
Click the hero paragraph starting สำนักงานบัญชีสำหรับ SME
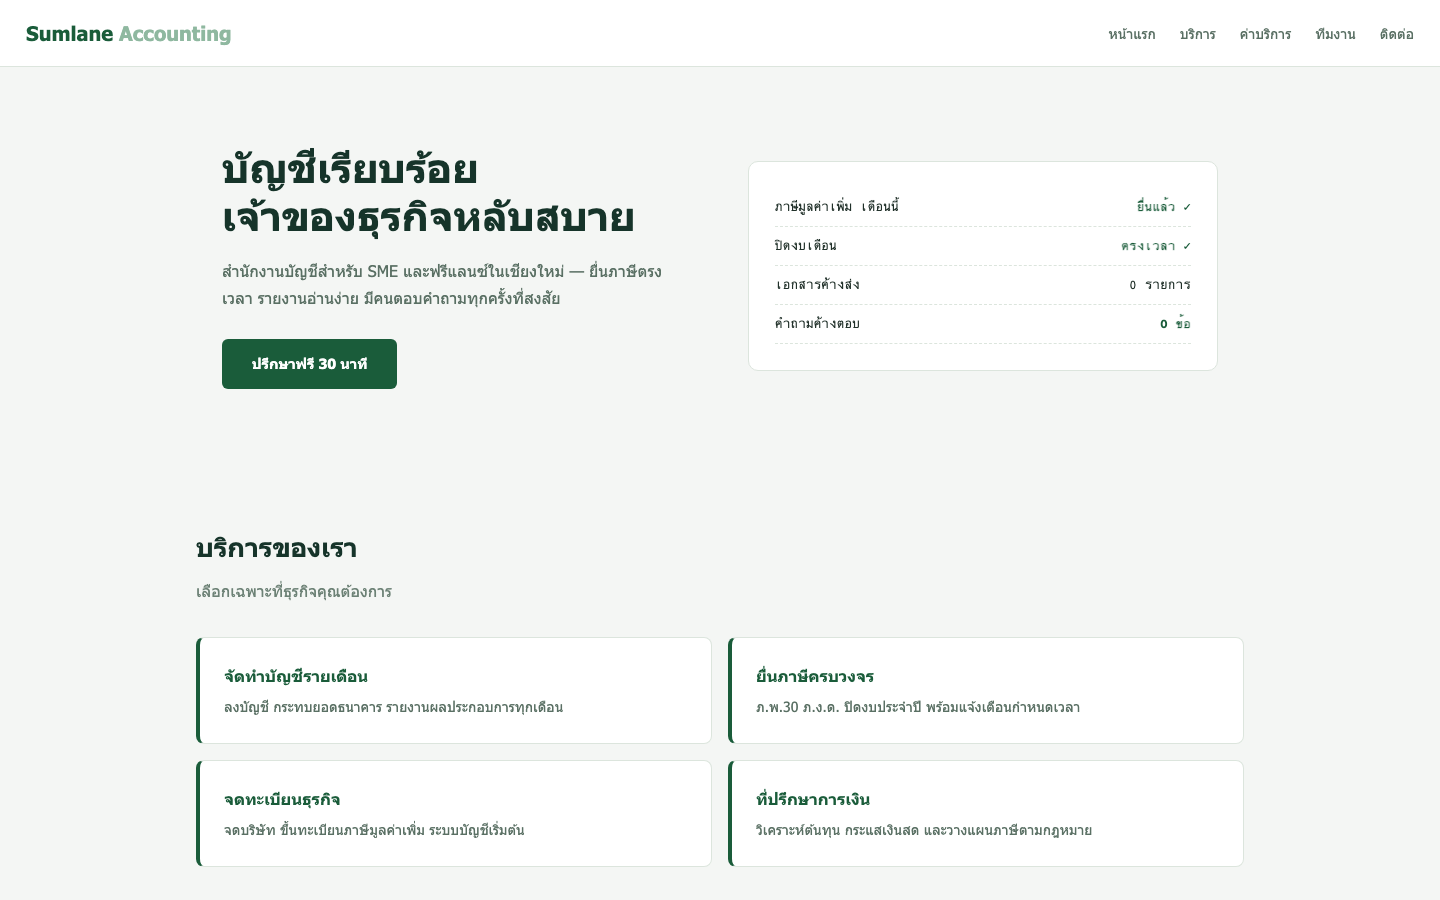(442, 285)
